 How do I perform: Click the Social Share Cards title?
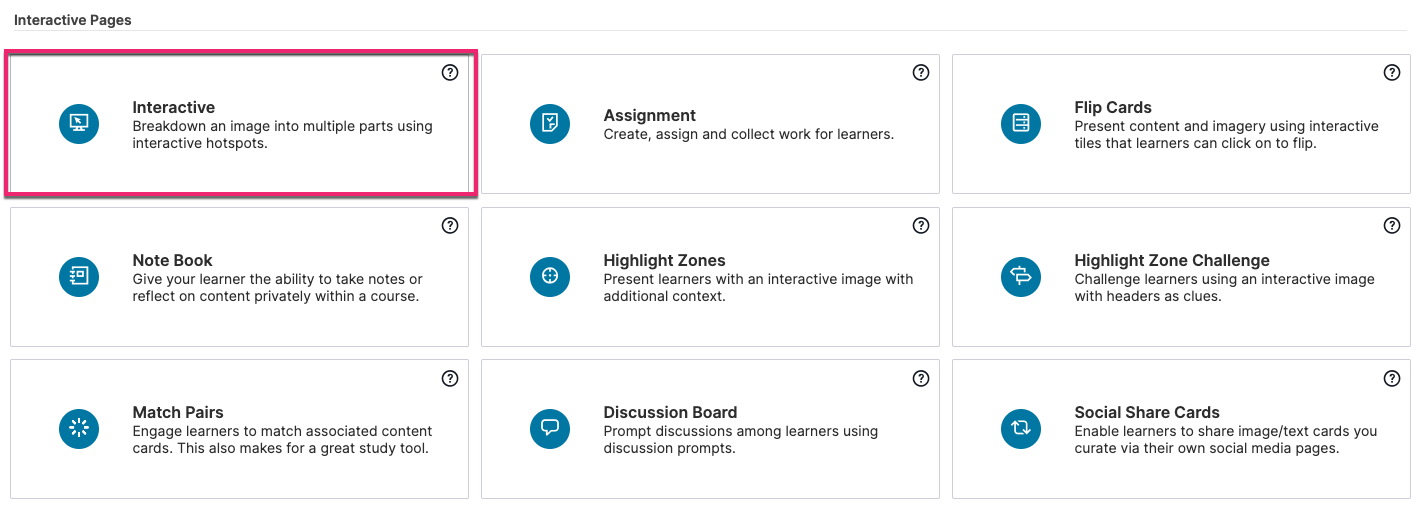1147,412
